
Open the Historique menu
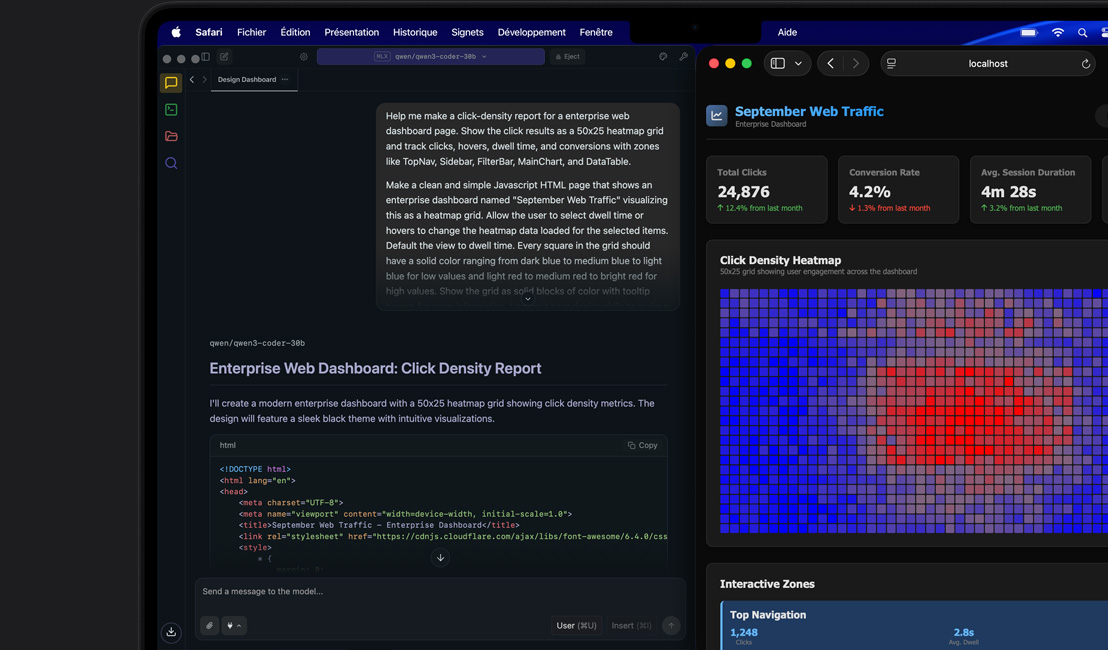click(415, 32)
